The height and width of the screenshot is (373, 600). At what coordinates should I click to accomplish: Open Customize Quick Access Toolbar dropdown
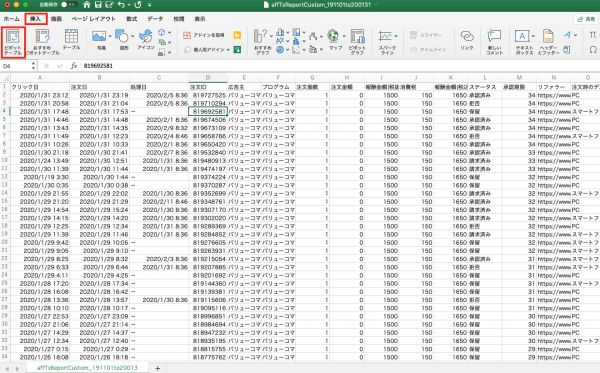click(149, 5)
